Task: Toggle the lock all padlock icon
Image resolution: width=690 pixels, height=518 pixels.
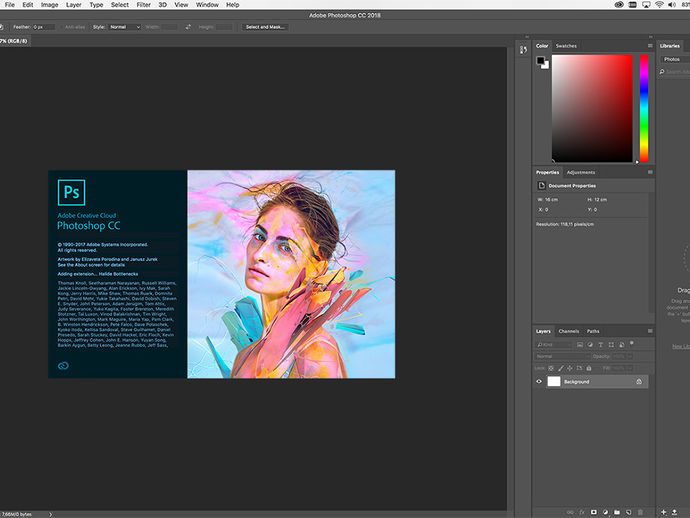Action: (589, 368)
